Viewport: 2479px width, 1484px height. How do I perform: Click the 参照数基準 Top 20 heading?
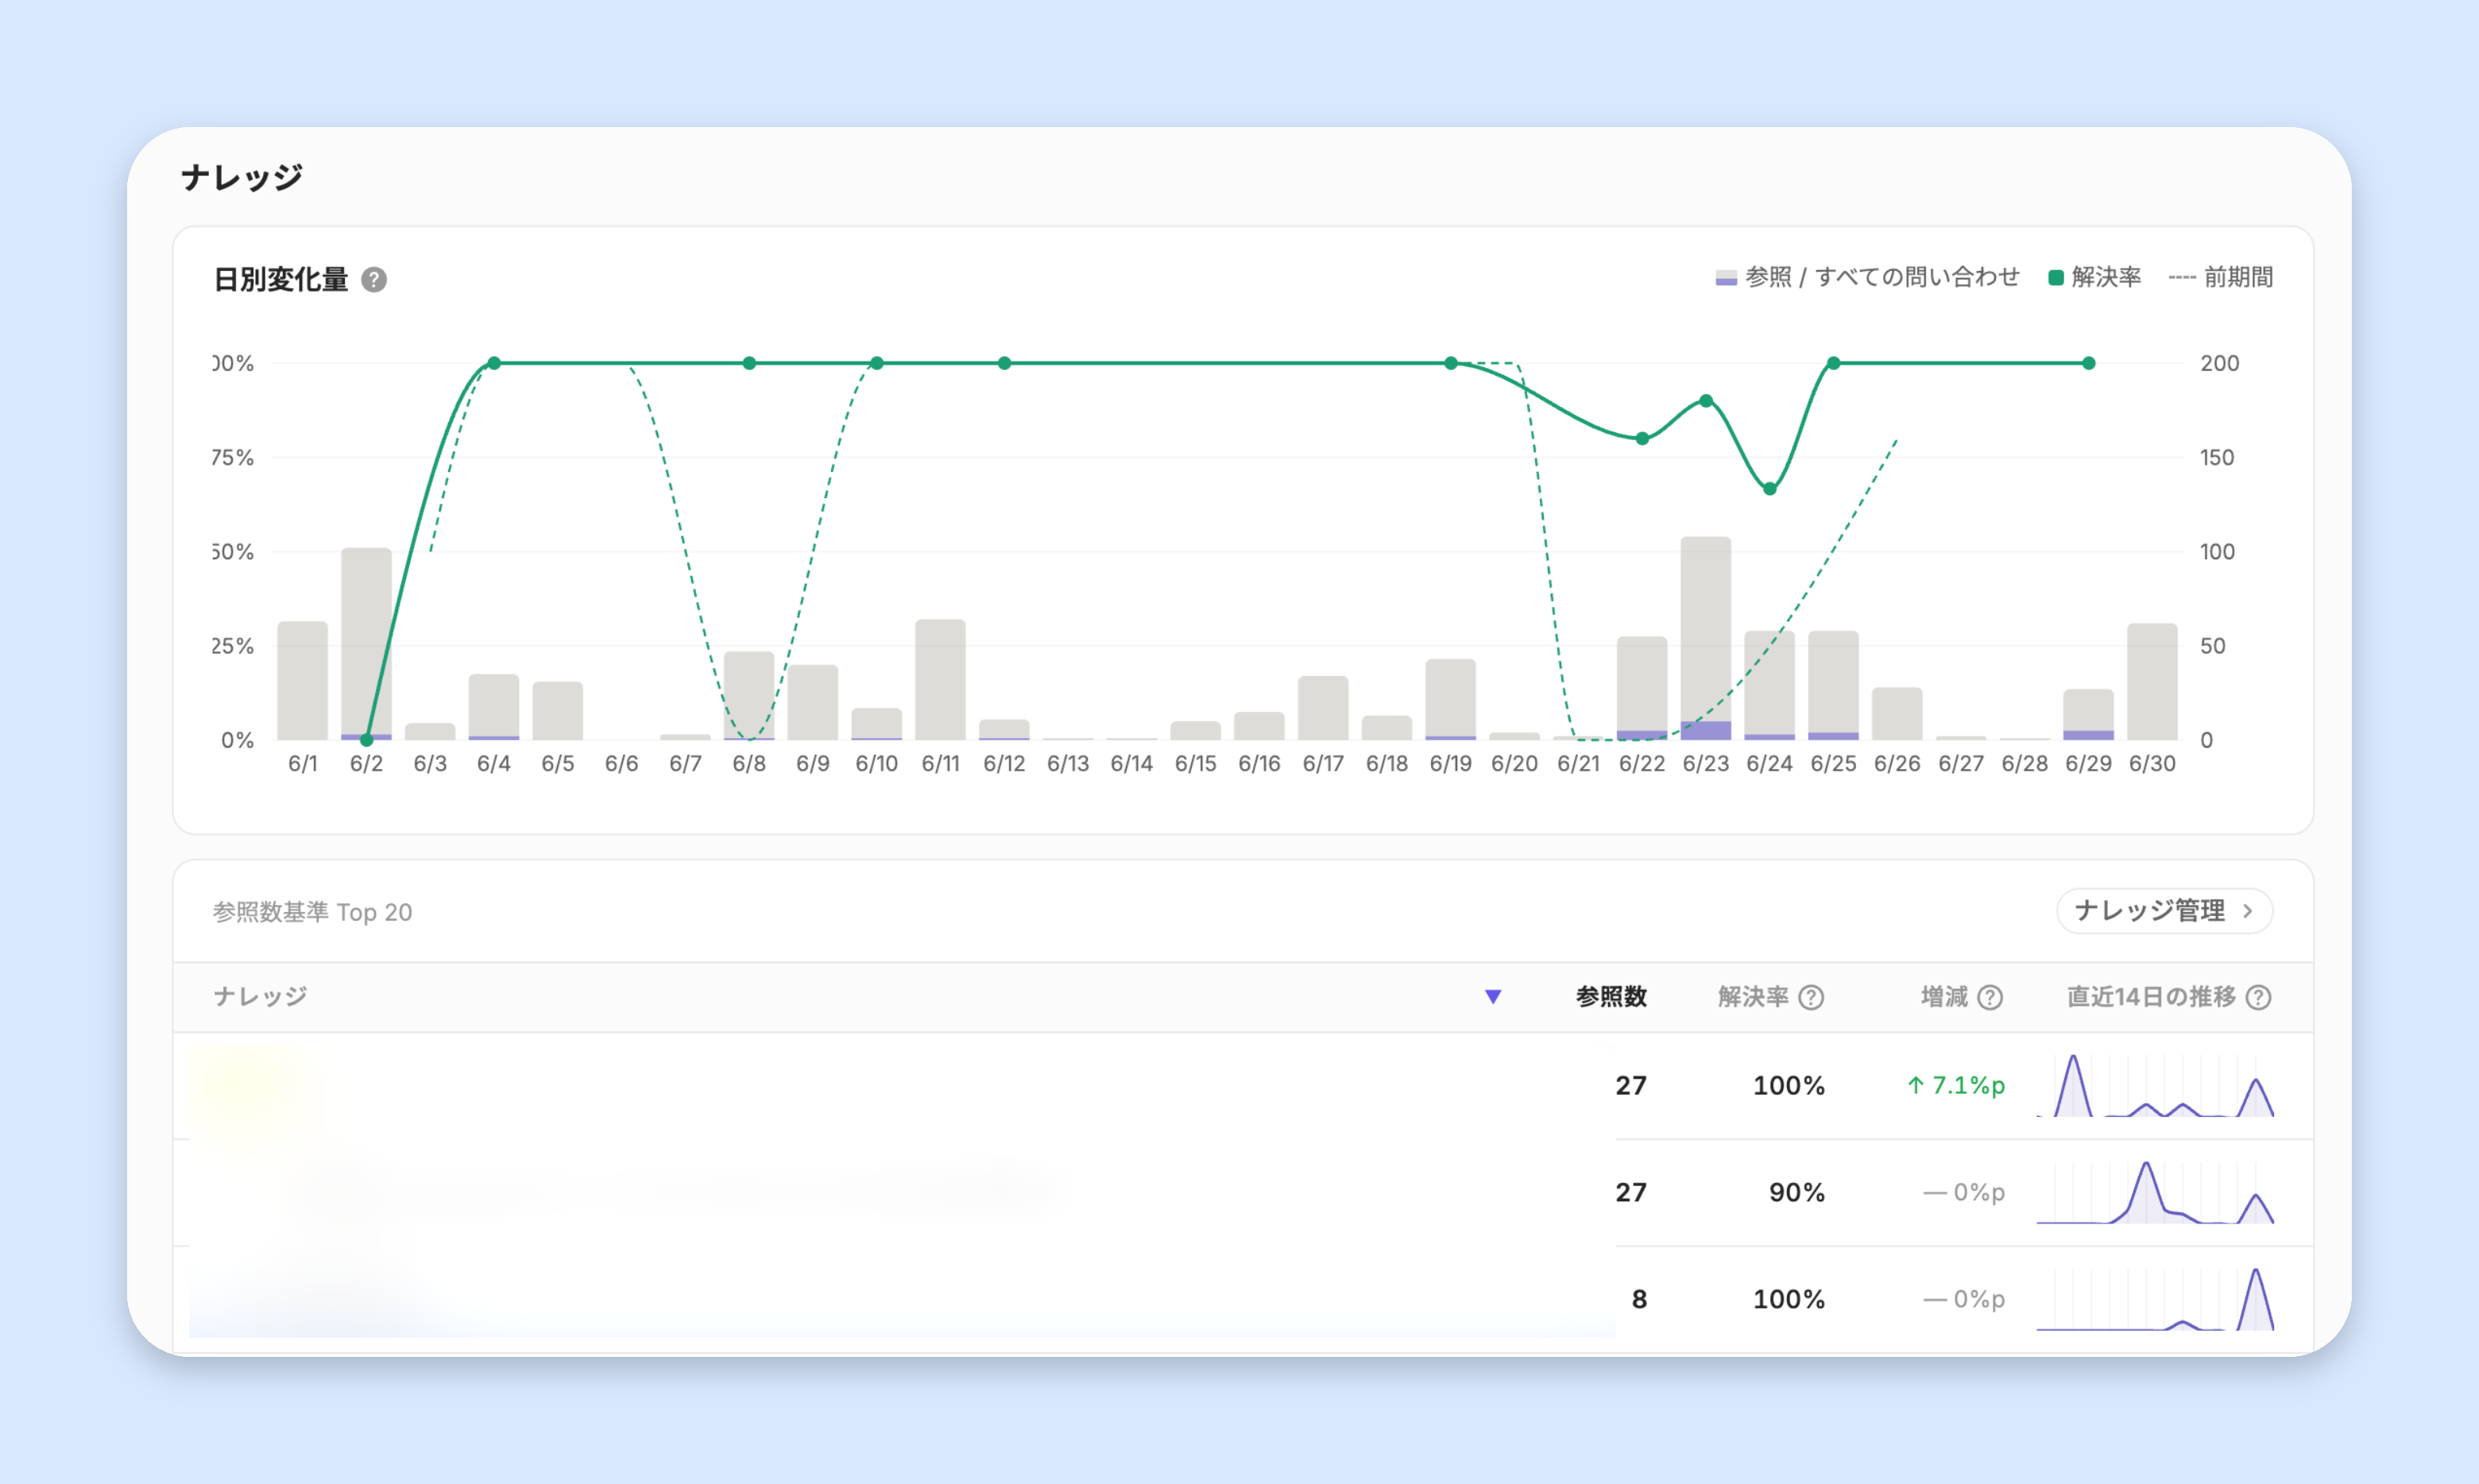click(312, 912)
